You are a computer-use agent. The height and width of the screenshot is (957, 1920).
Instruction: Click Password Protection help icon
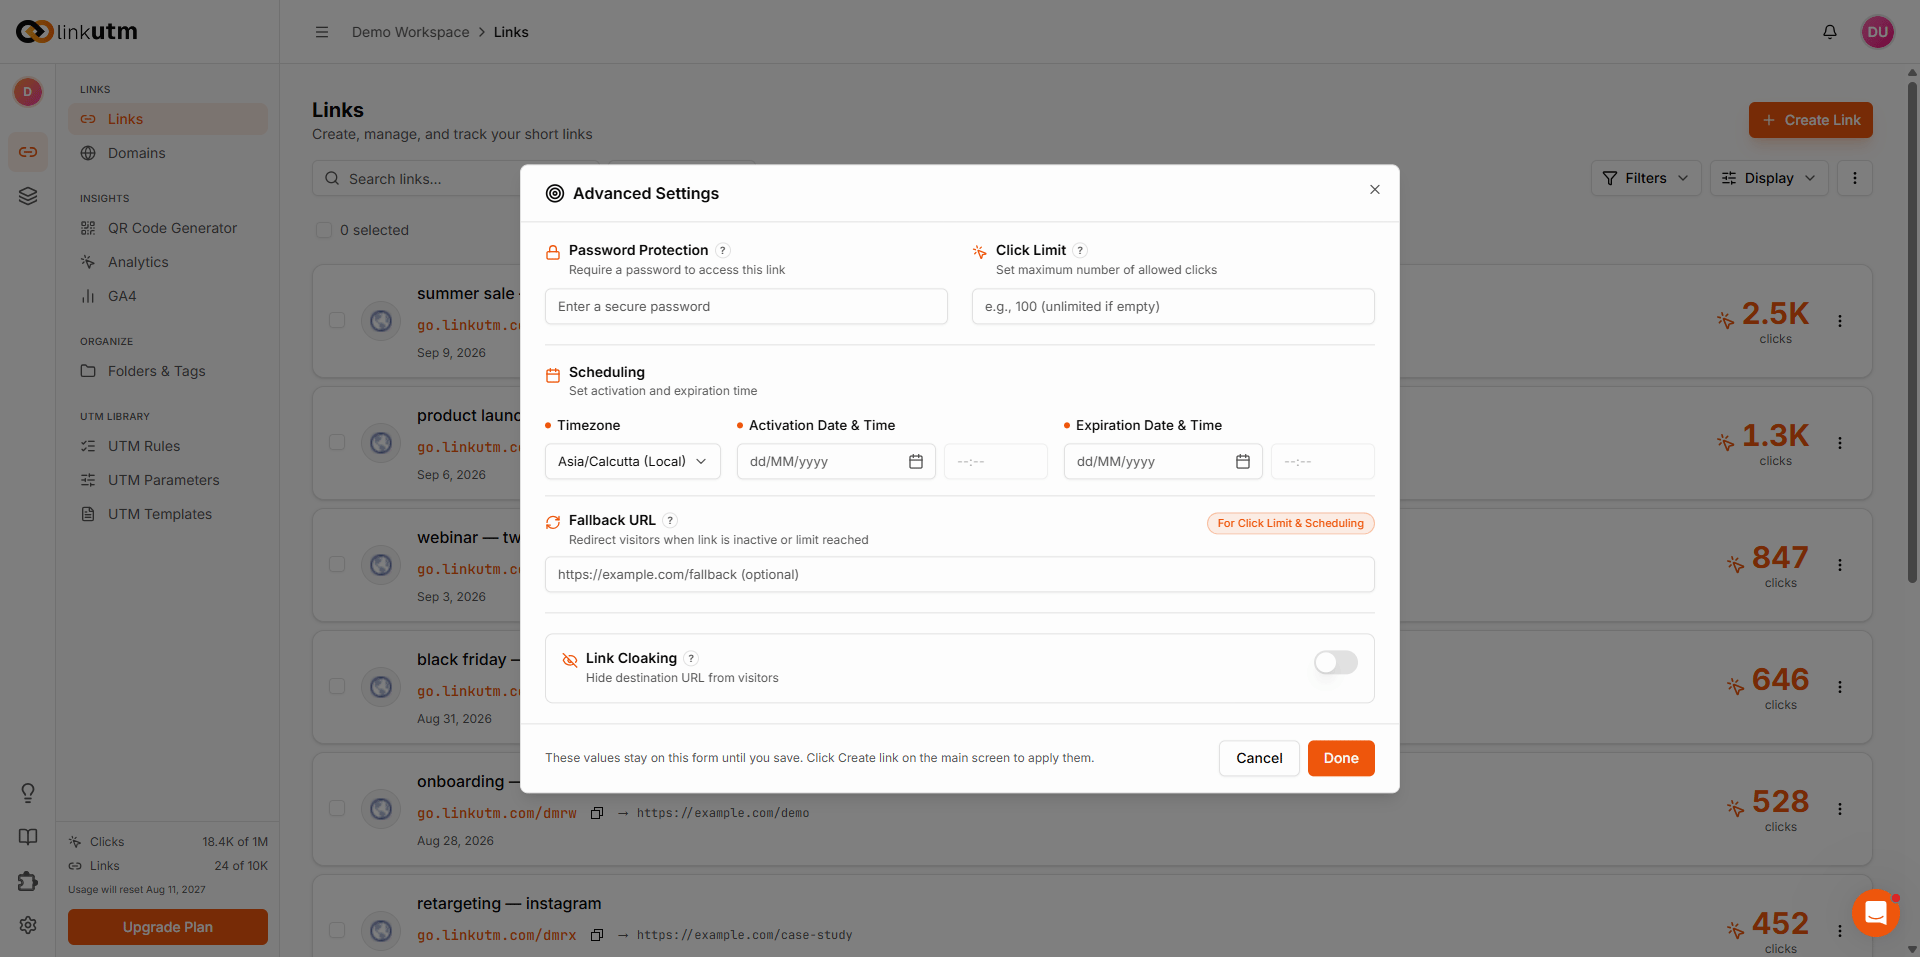[x=723, y=251]
